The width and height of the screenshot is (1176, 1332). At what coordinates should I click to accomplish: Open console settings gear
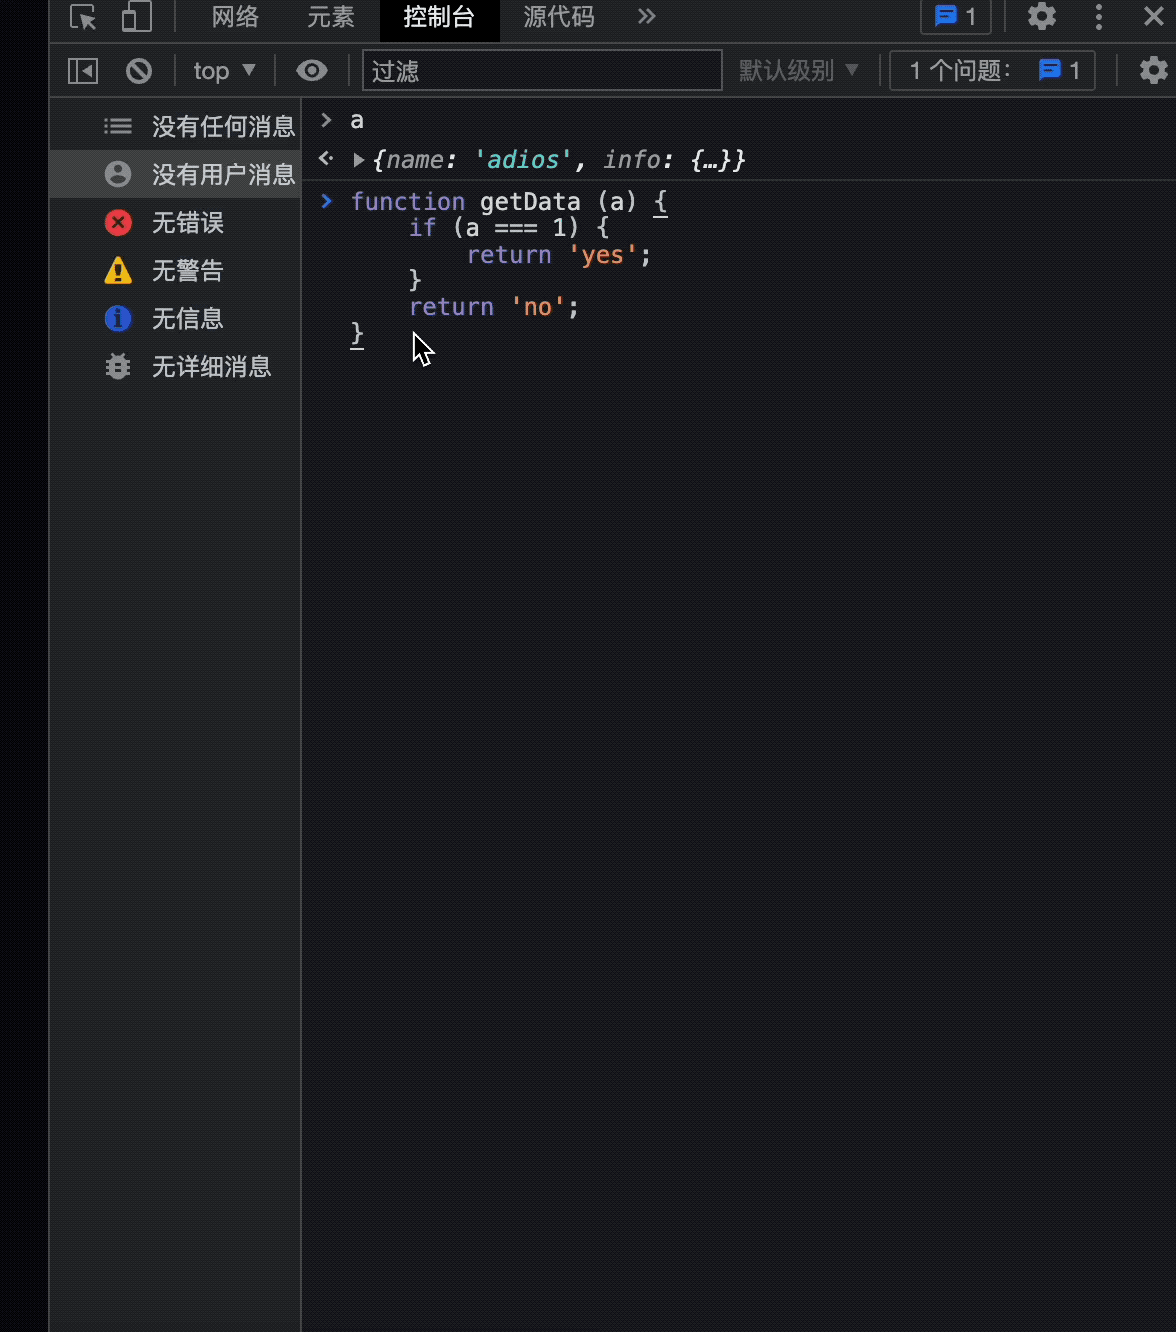pyautogui.click(x=1154, y=70)
